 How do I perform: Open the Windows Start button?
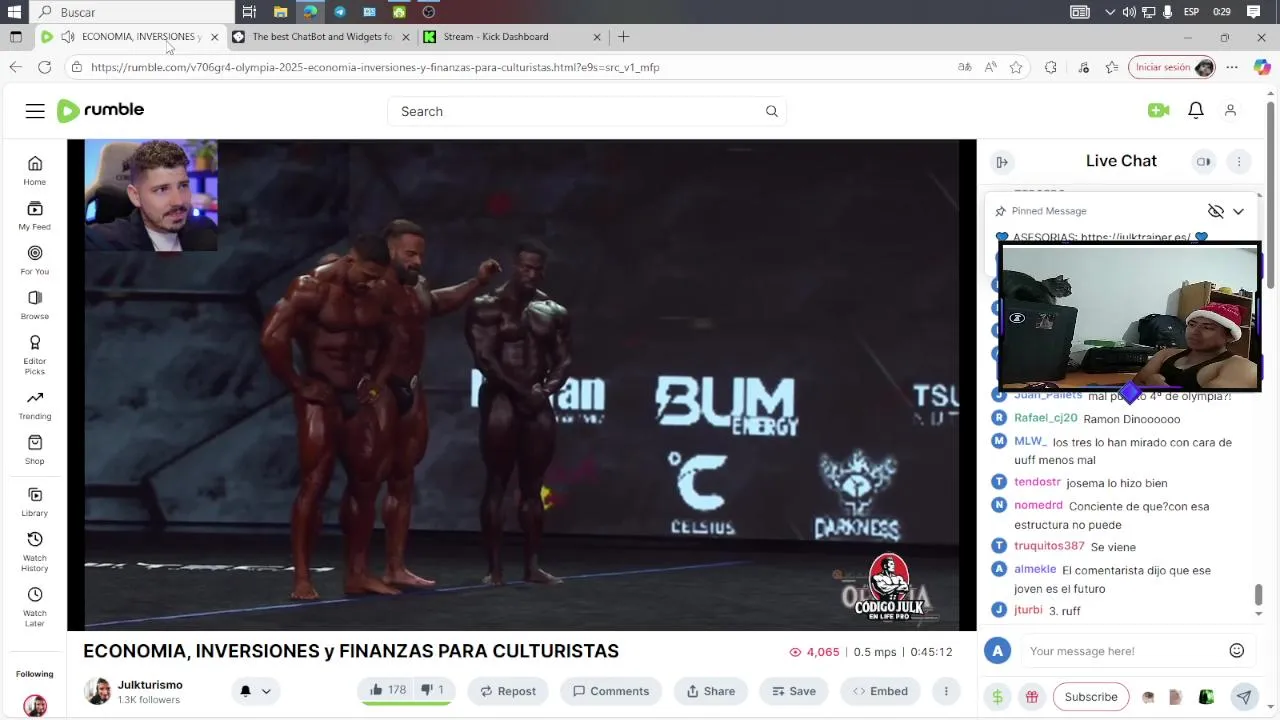[x=14, y=12]
